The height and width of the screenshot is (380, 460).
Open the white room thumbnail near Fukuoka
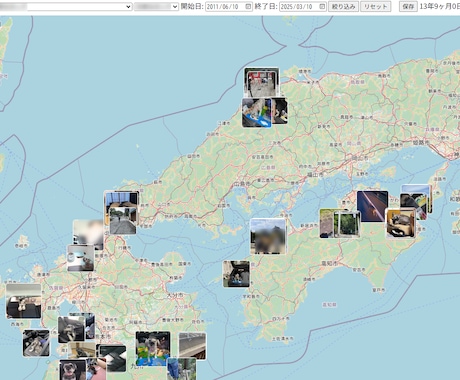[x=80, y=258]
